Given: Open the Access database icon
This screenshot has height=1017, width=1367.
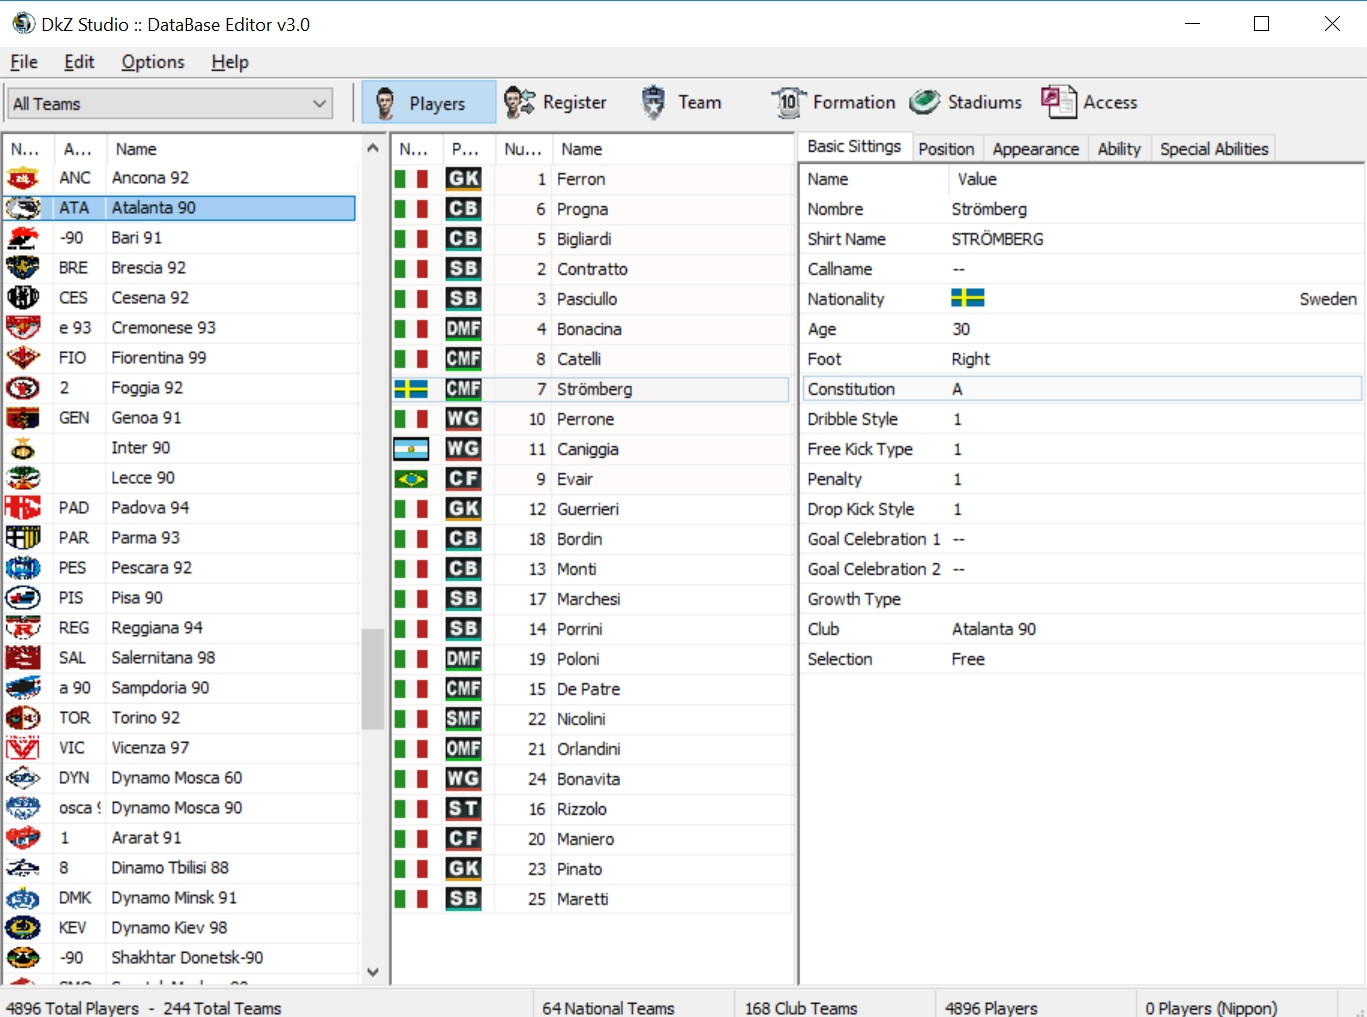Looking at the screenshot, I should click(x=1059, y=102).
